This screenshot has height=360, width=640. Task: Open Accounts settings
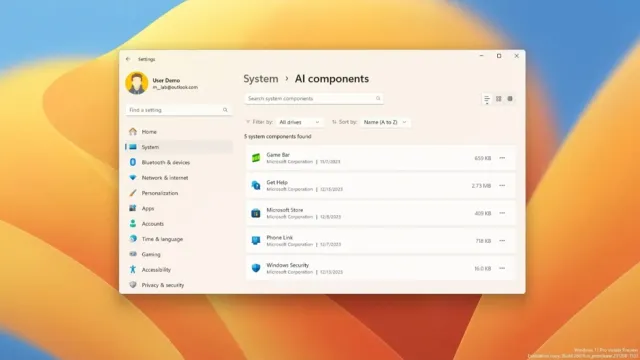(179, 224)
